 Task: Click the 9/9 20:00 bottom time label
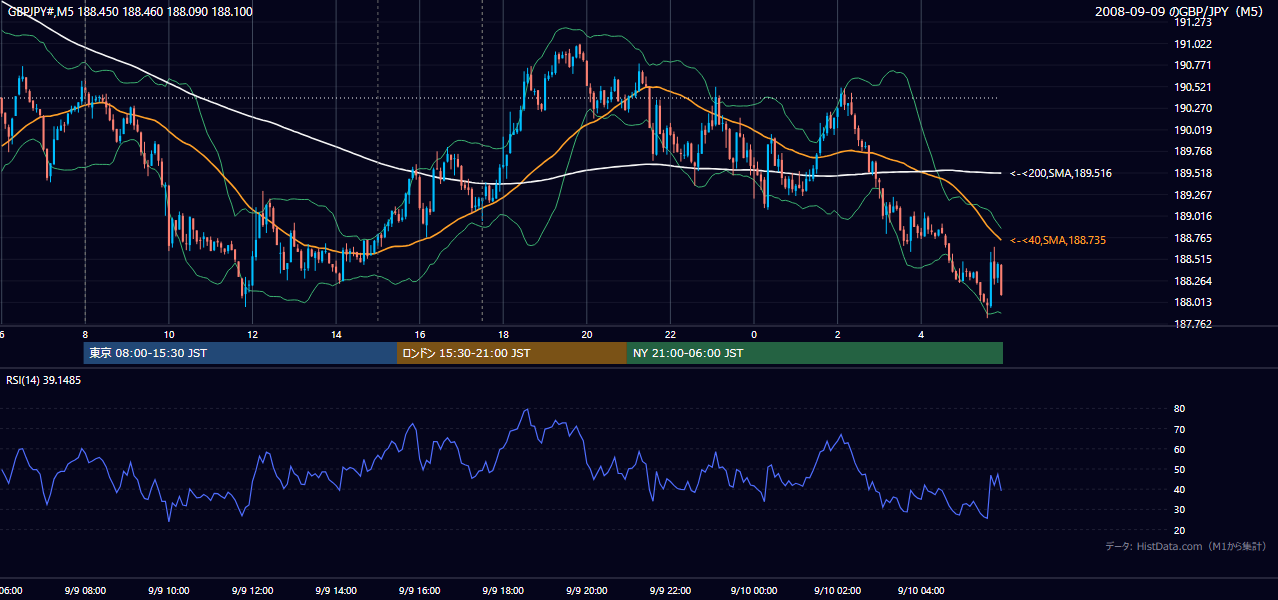point(587,591)
